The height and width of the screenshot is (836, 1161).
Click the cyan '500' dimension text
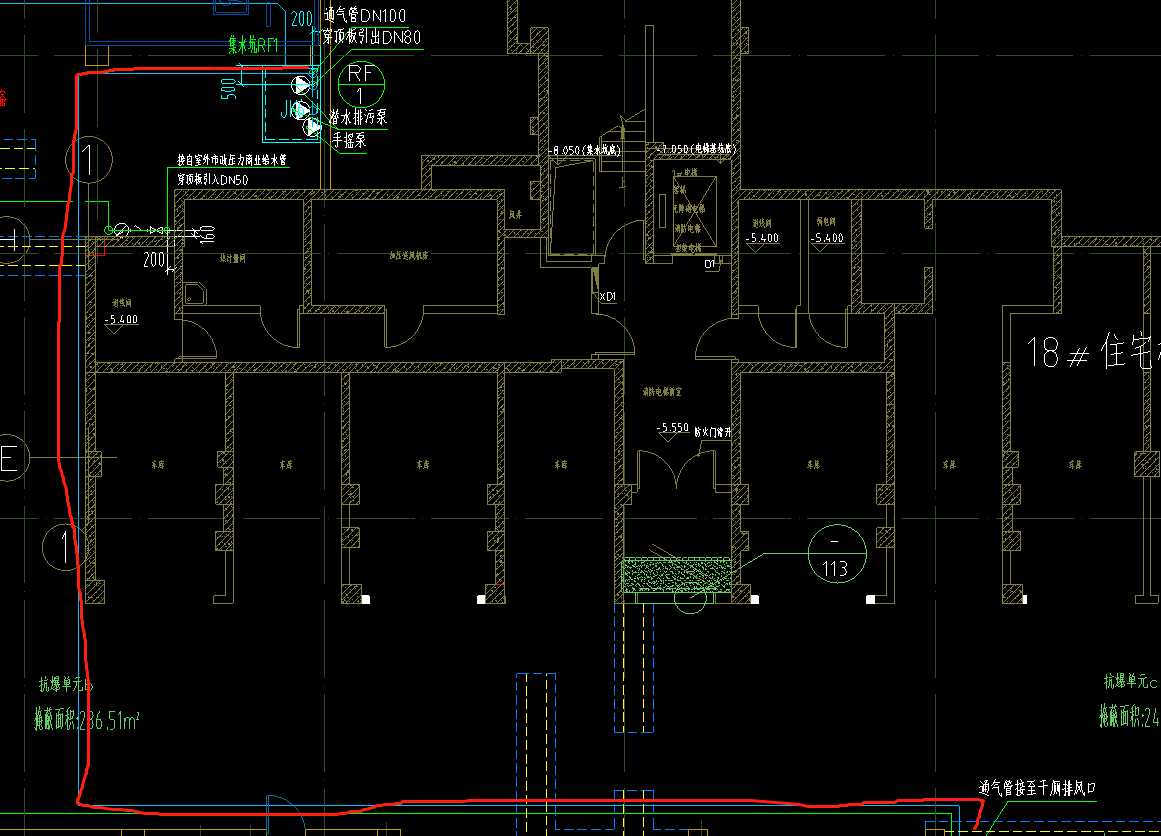coord(230,88)
